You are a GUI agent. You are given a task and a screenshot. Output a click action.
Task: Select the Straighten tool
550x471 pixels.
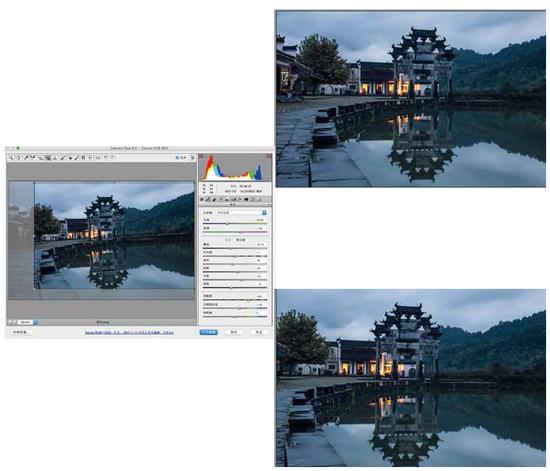(x=55, y=158)
